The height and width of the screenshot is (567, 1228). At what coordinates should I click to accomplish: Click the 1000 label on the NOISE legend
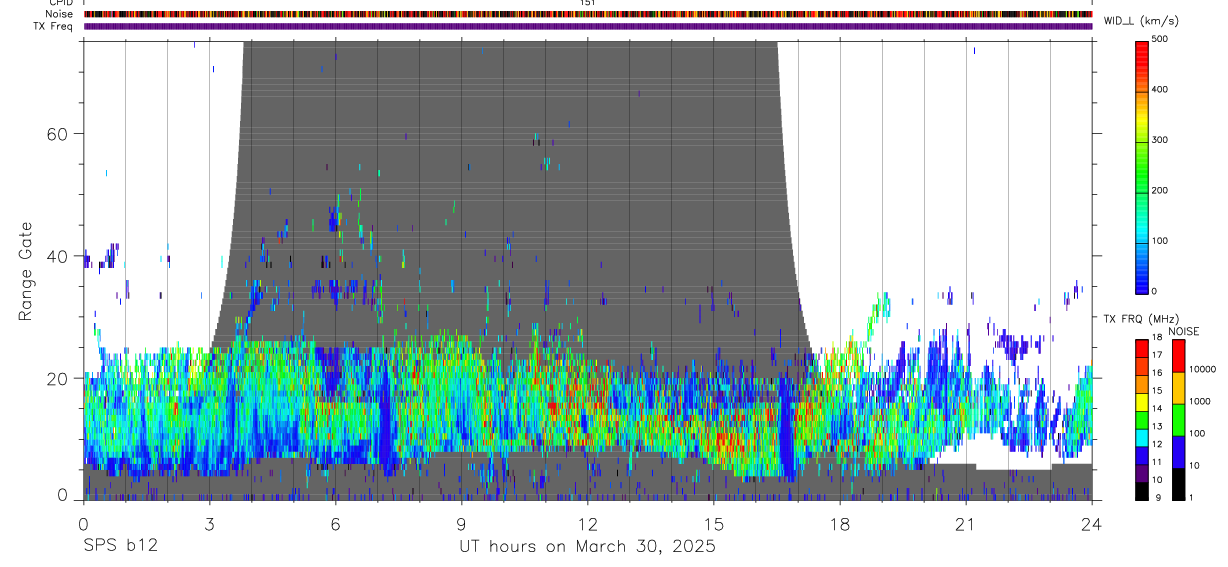point(1199,401)
